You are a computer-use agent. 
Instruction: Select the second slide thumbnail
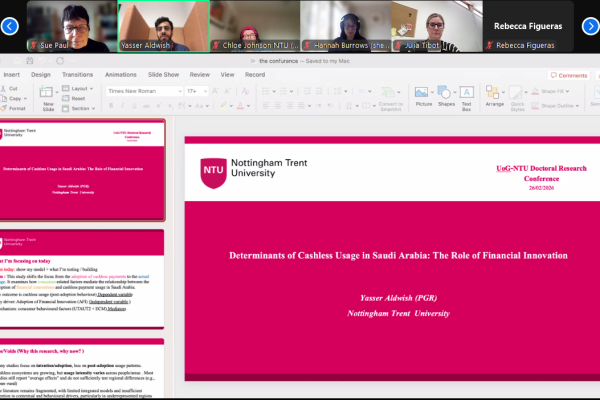(x=82, y=279)
